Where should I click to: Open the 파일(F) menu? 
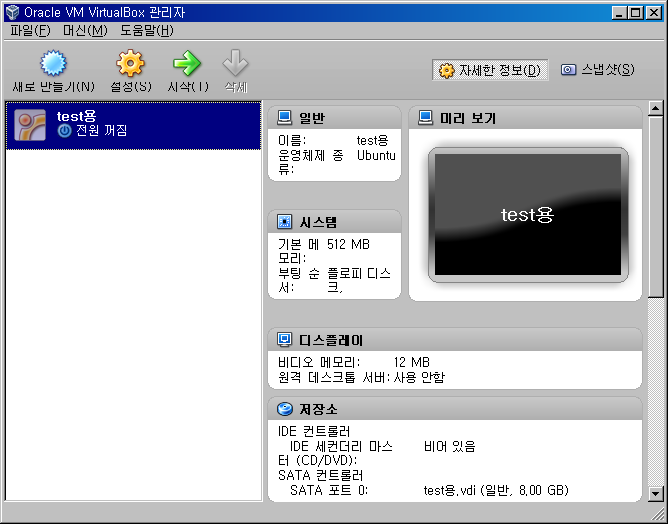point(30,30)
